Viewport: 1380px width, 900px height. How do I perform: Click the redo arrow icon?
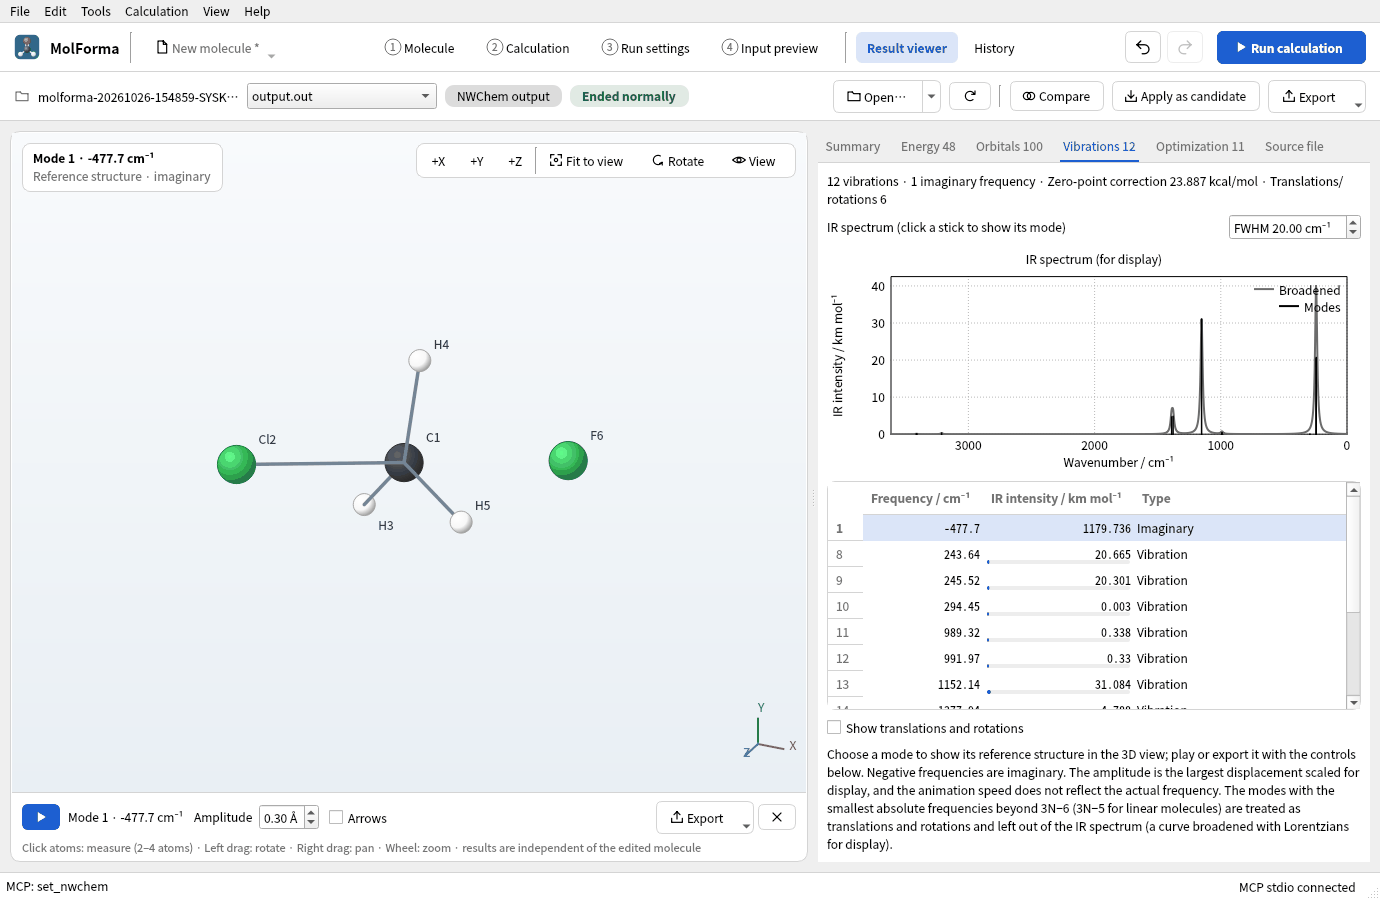(1185, 48)
